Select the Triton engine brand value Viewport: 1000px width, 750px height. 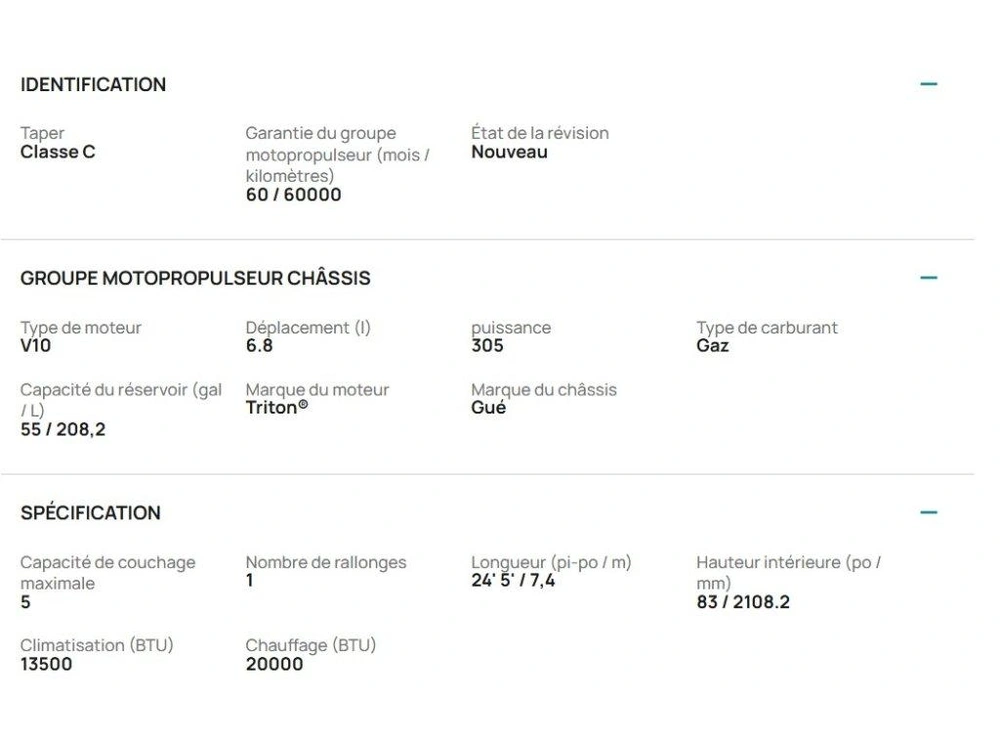click(276, 408)
